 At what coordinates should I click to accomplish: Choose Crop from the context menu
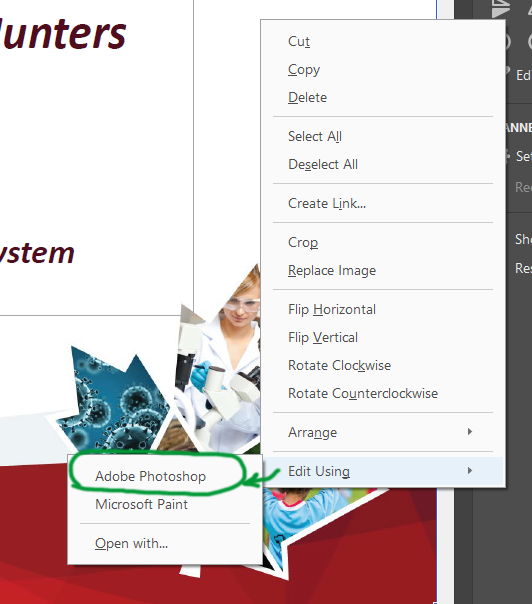coord(383,242)
